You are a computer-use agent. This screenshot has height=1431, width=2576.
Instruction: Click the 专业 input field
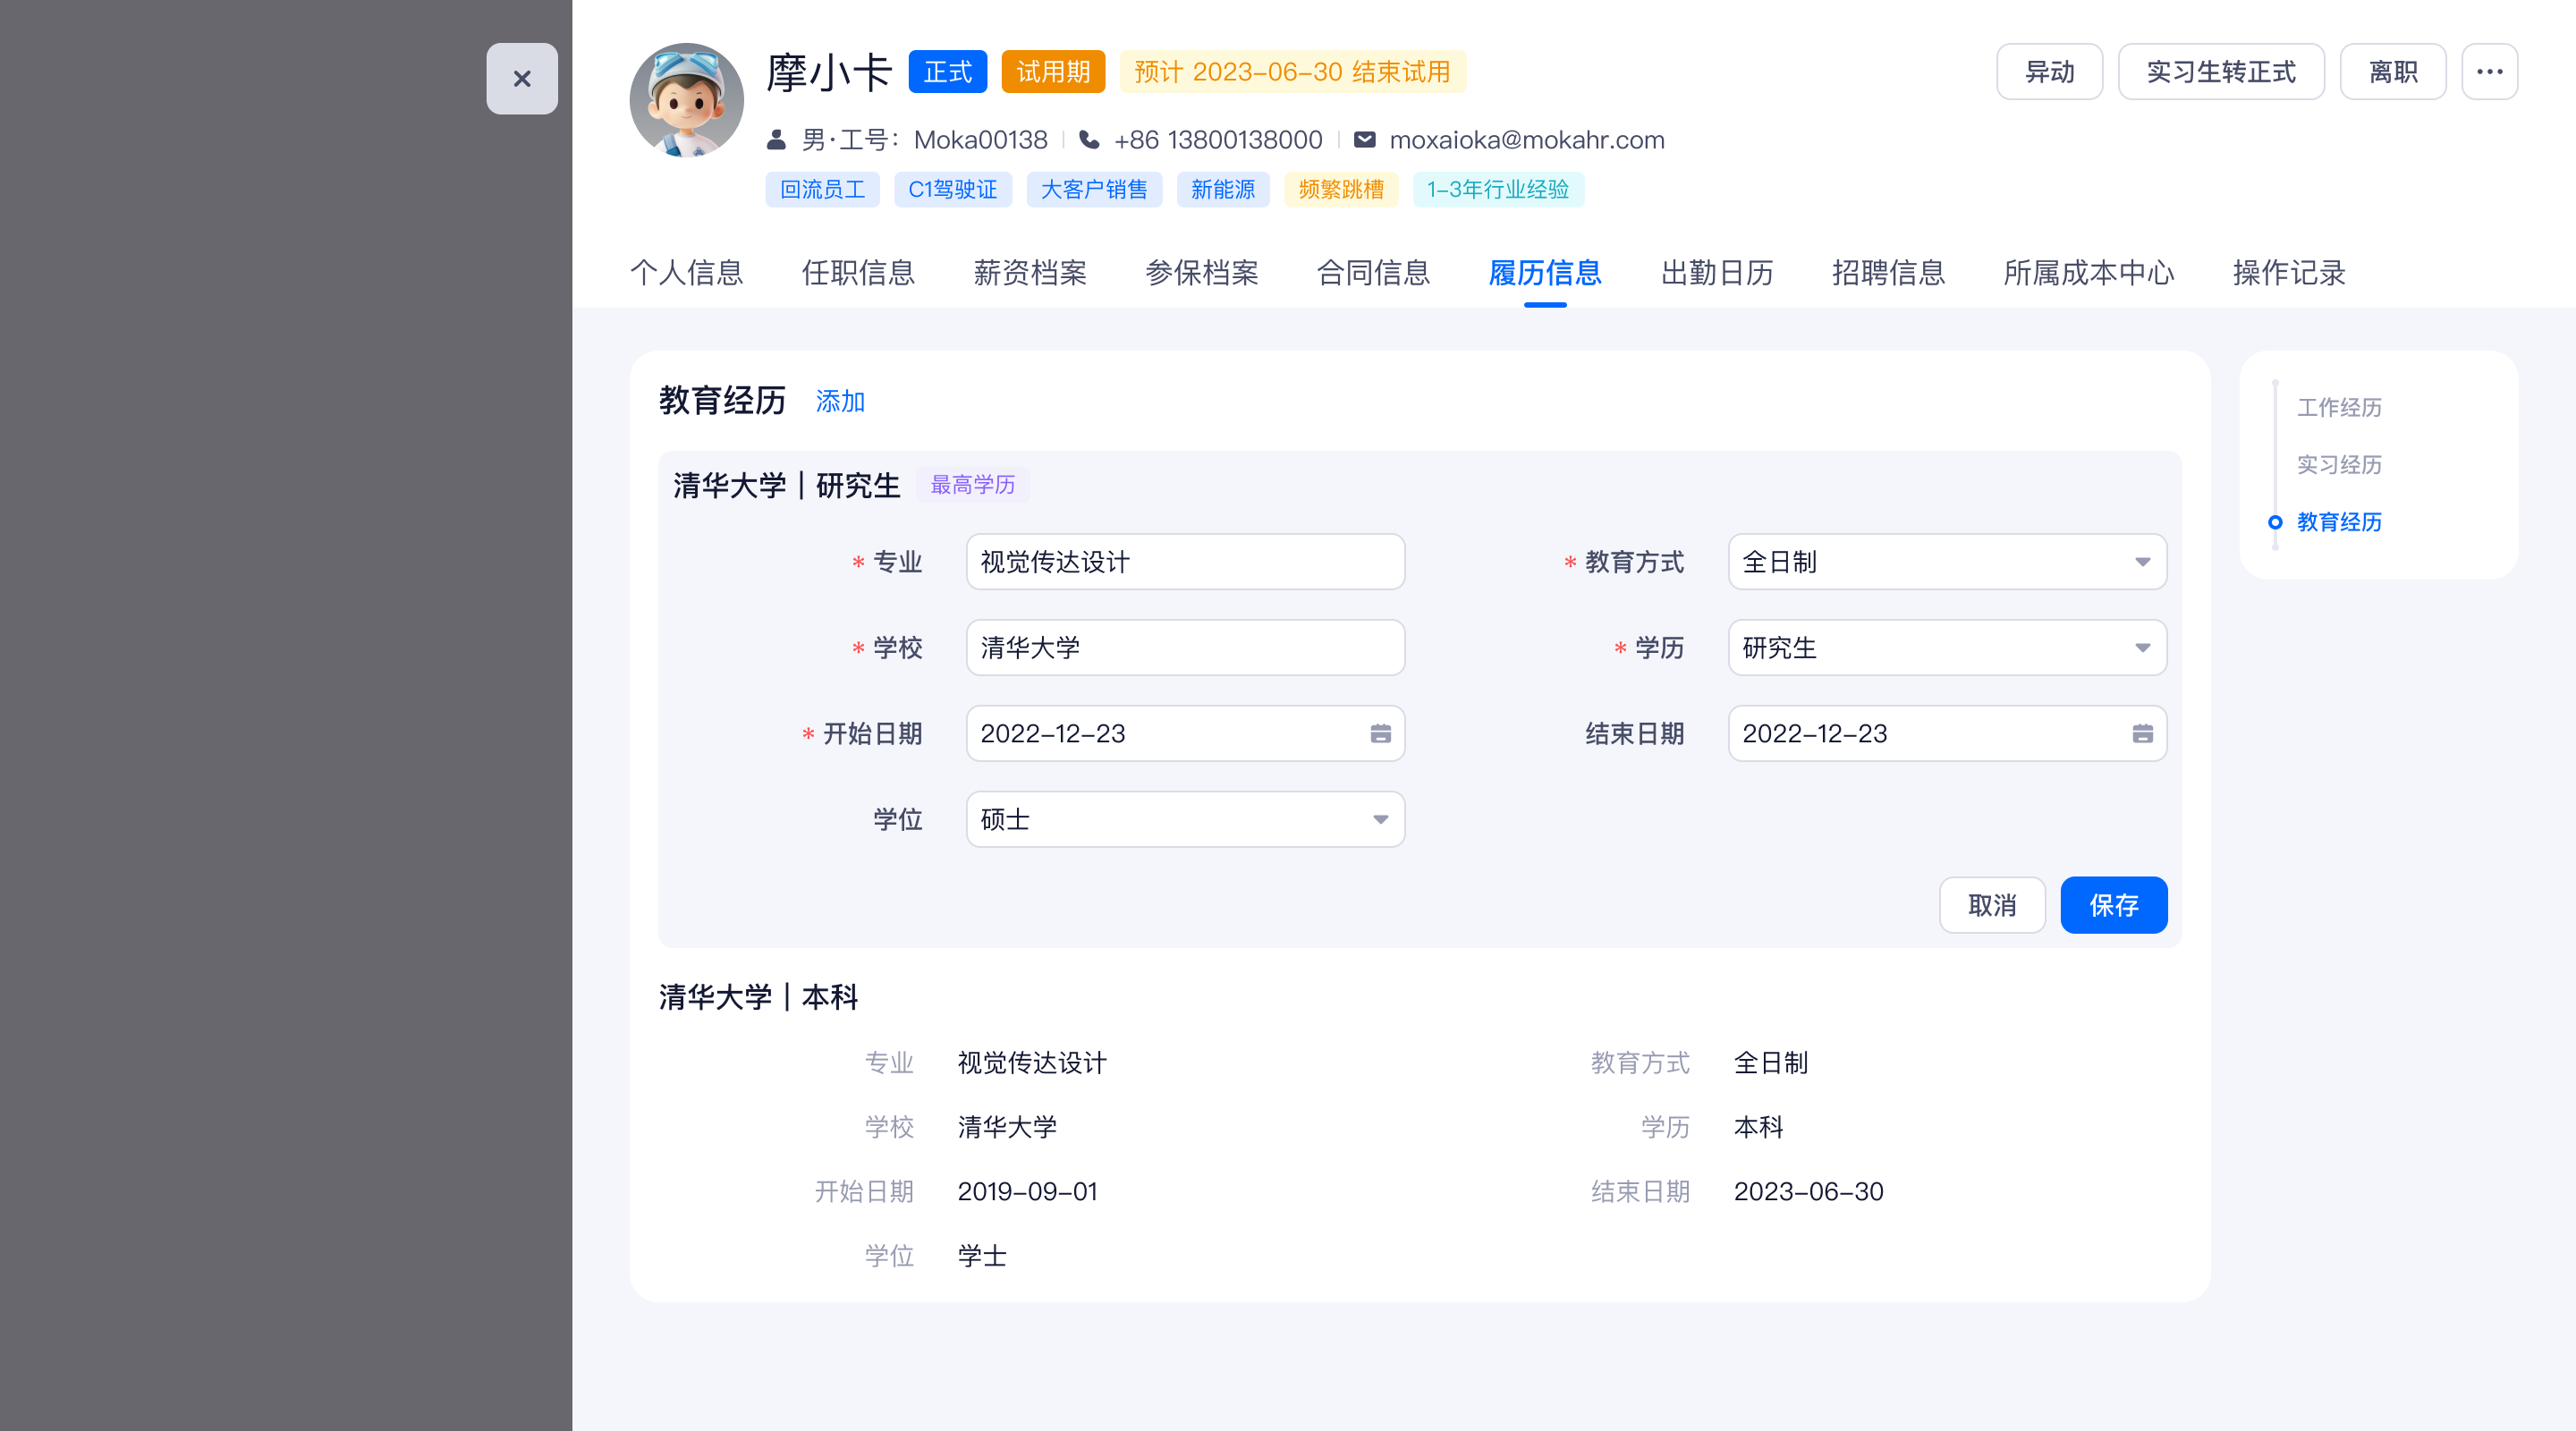point(1184,562)
